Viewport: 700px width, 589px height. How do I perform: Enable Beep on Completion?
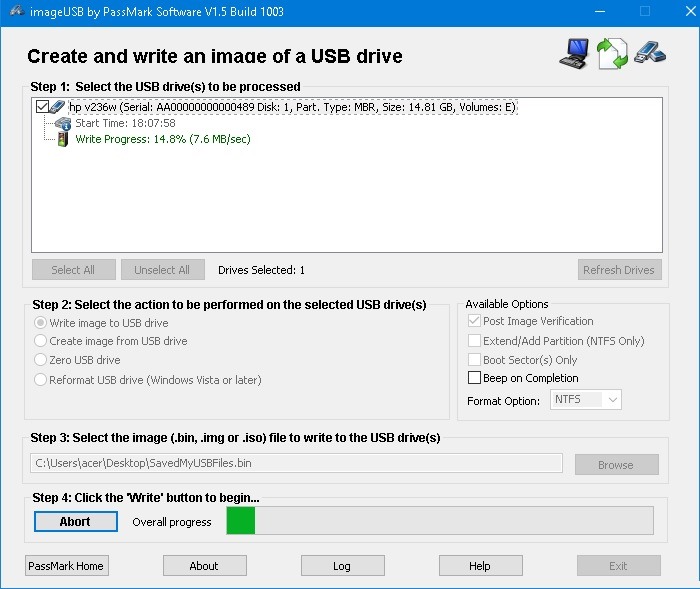[474, 378]
